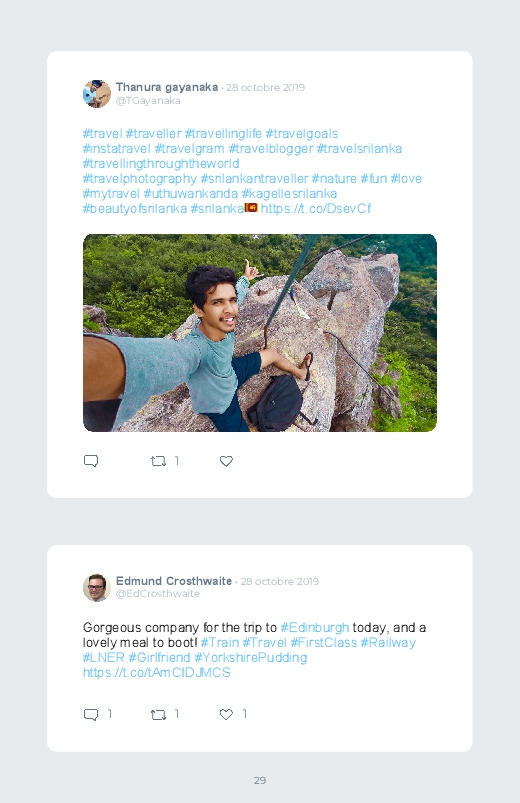
Task: Click the #LNER hashtag
Action: tap(103, 658)
